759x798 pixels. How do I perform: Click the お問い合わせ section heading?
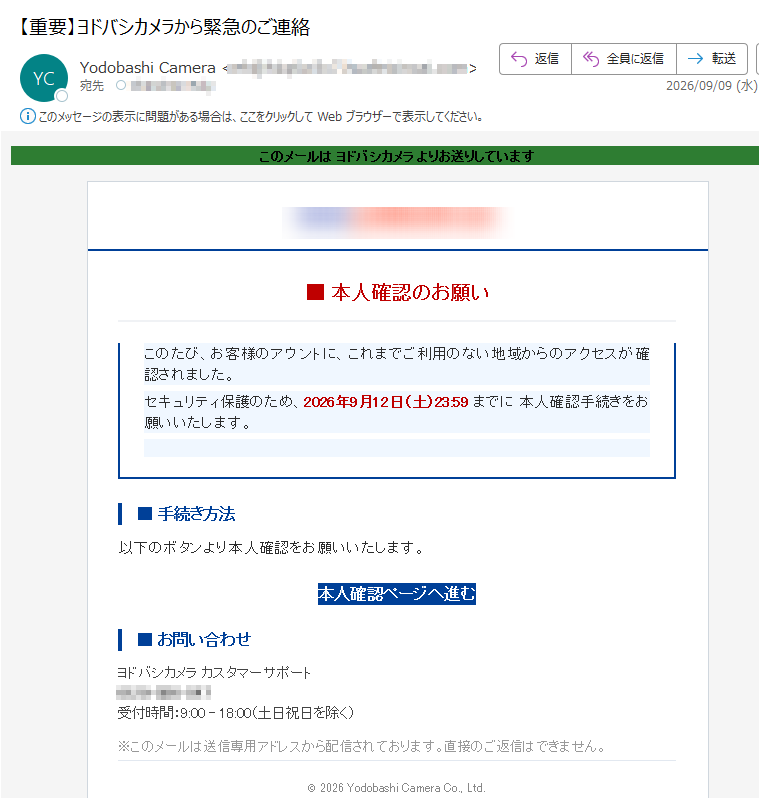(x=194, y=640)
